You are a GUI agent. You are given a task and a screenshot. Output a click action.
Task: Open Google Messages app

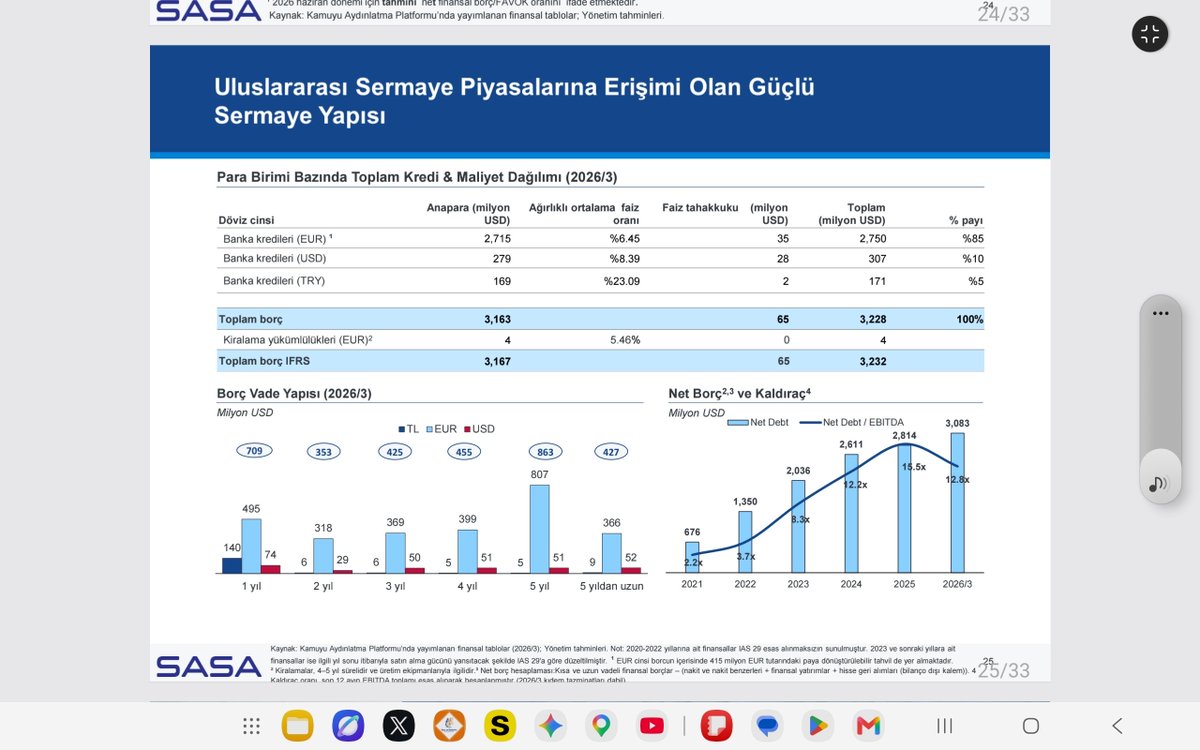point(767,726)
